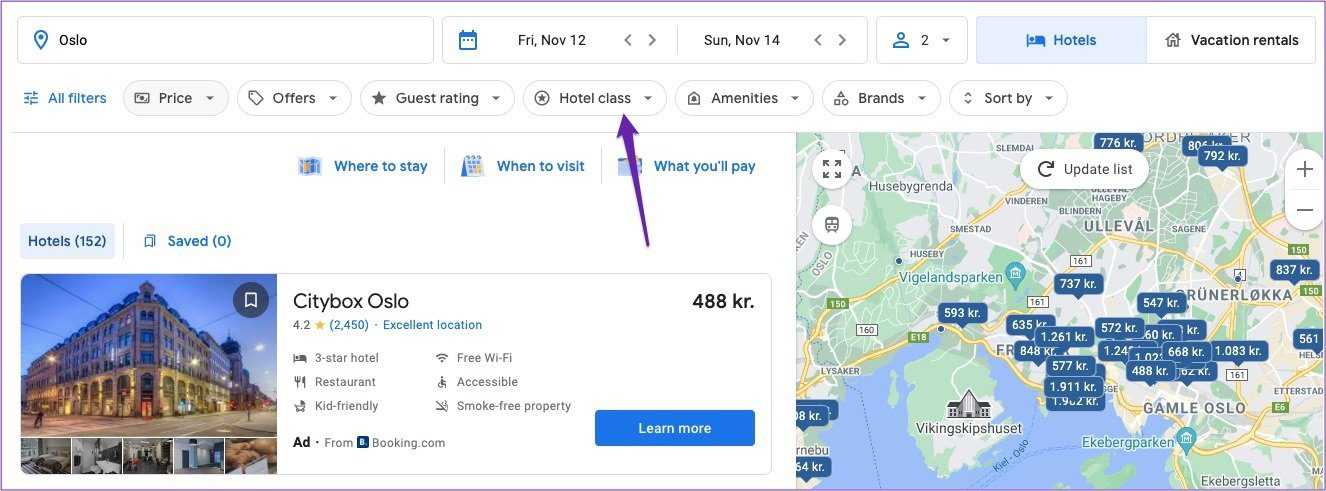Open the All filters panel
The image size is (1326, 491).
65,98
